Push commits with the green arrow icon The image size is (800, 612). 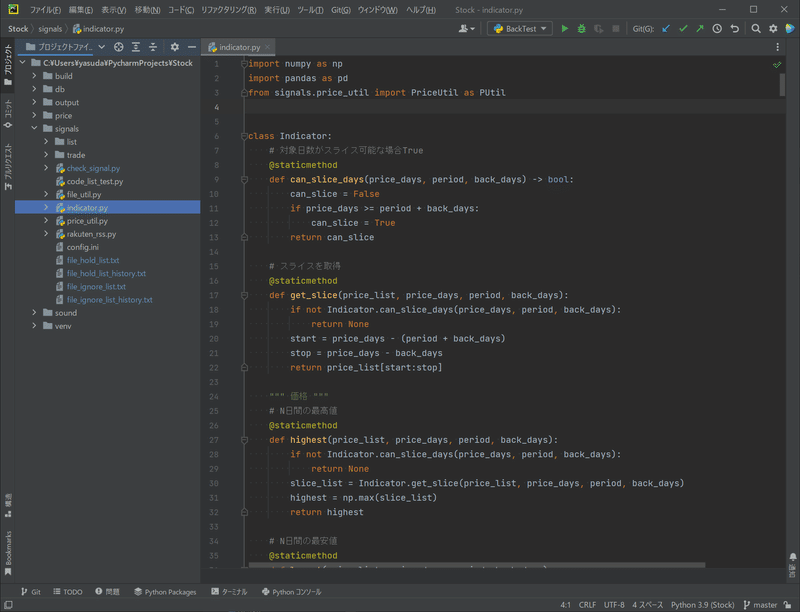pos(700,29)
